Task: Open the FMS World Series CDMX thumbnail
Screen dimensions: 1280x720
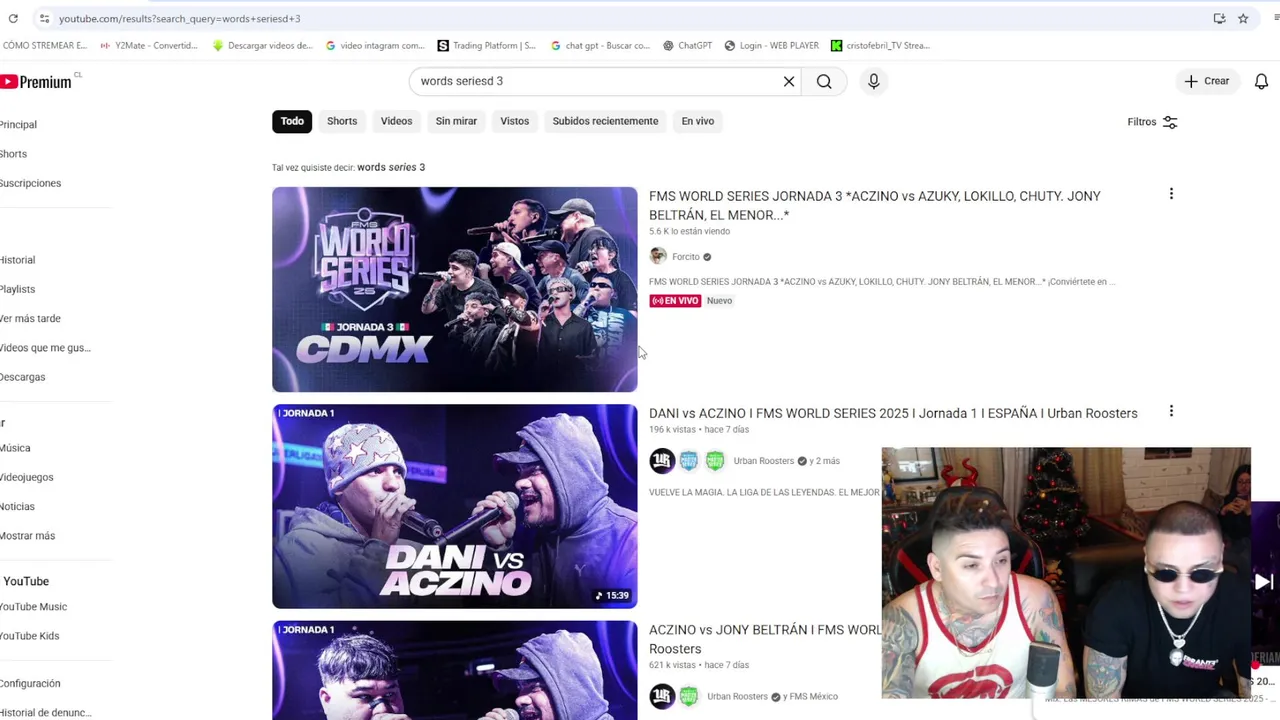Action: 454,289
